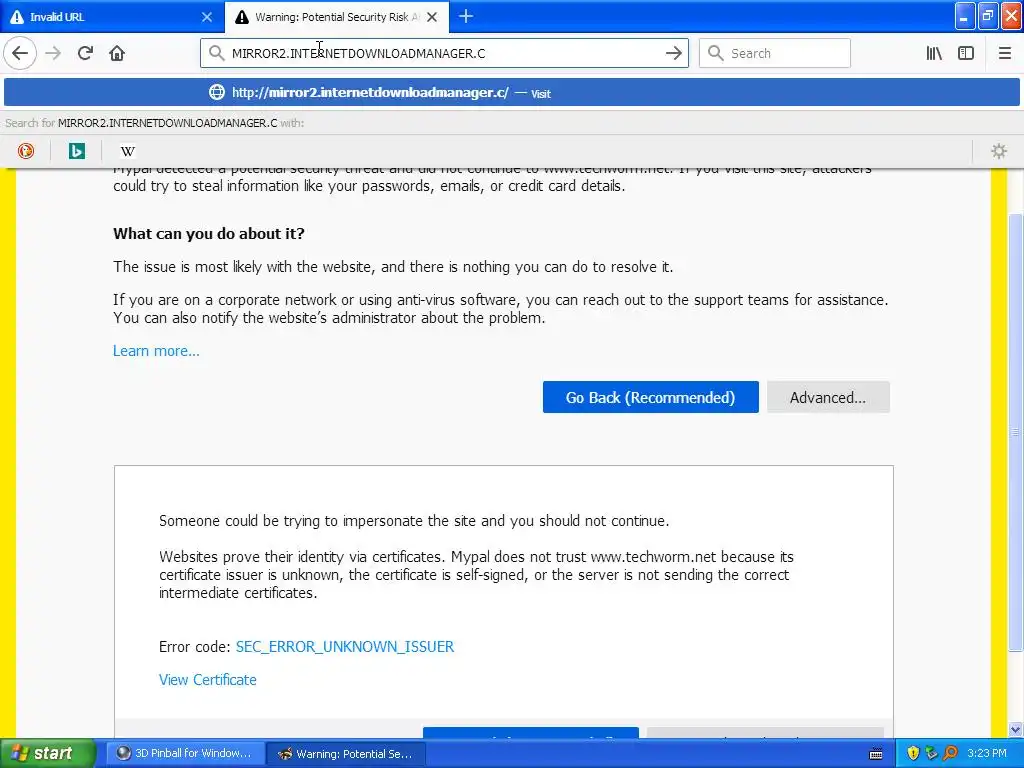Search with the DuckDuckGo engine icon
Screen dimensions: 1024x768
click(x=25, y=151)
